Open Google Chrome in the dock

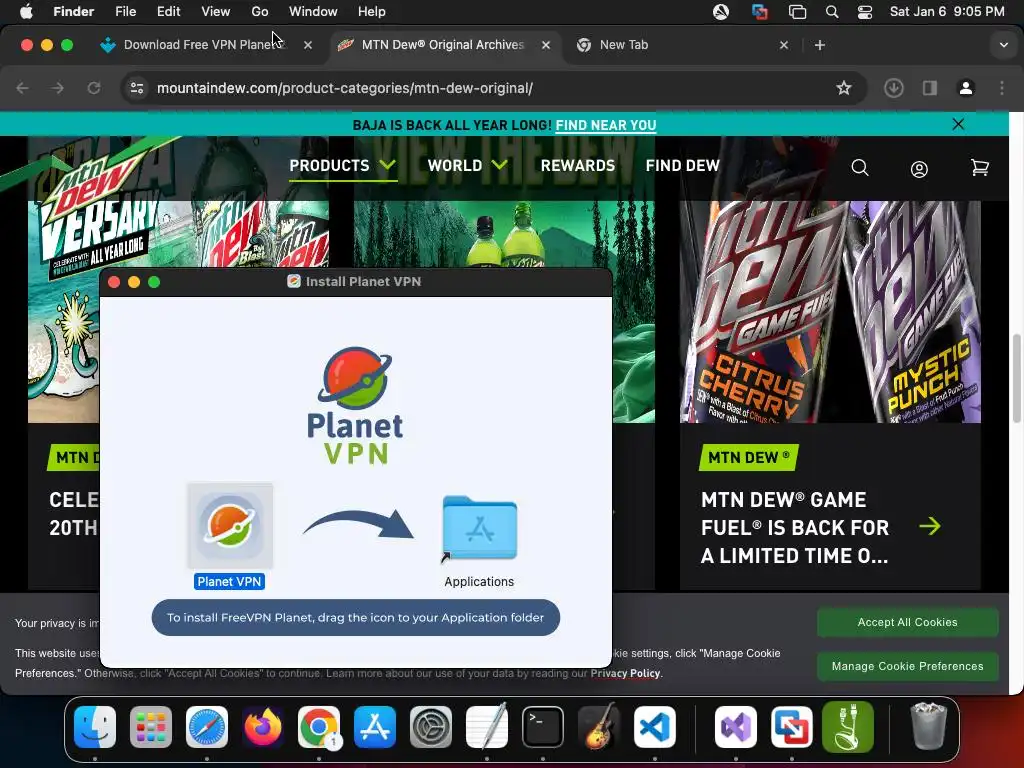[x=319, y=727]
